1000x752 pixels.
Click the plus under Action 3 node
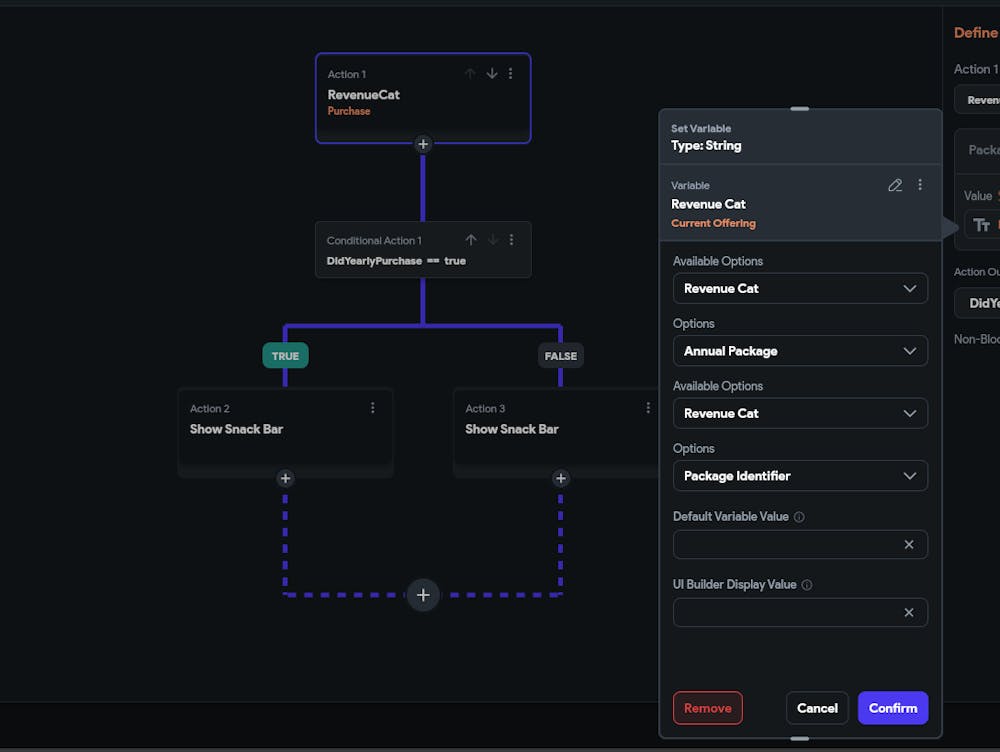(560, 479)
